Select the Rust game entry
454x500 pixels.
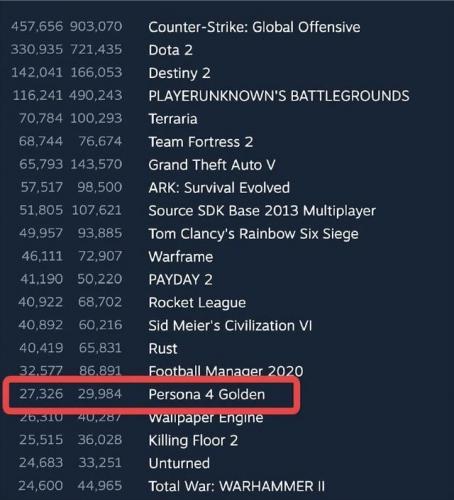(x=163, y=349)
